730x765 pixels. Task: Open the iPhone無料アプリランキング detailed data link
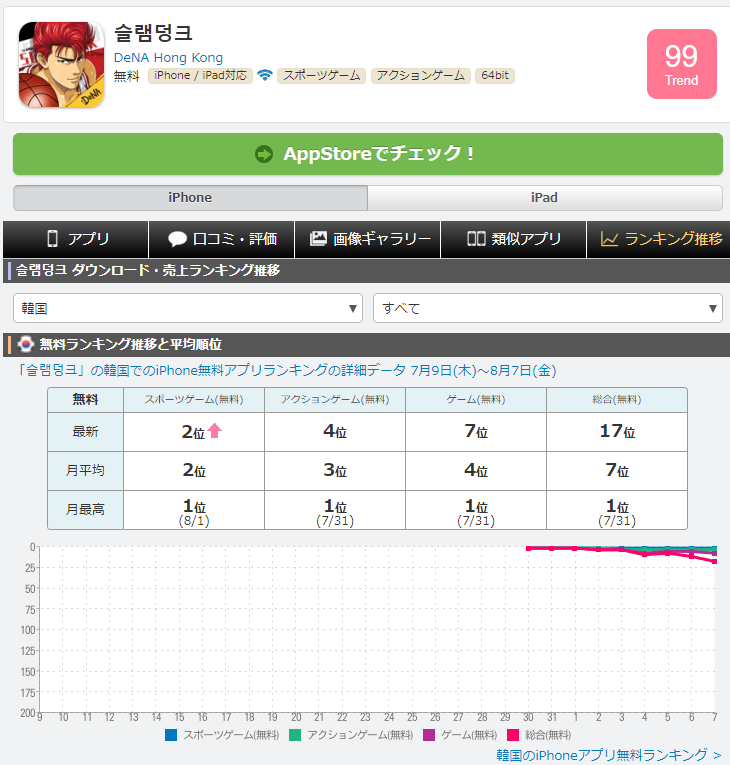286,371
